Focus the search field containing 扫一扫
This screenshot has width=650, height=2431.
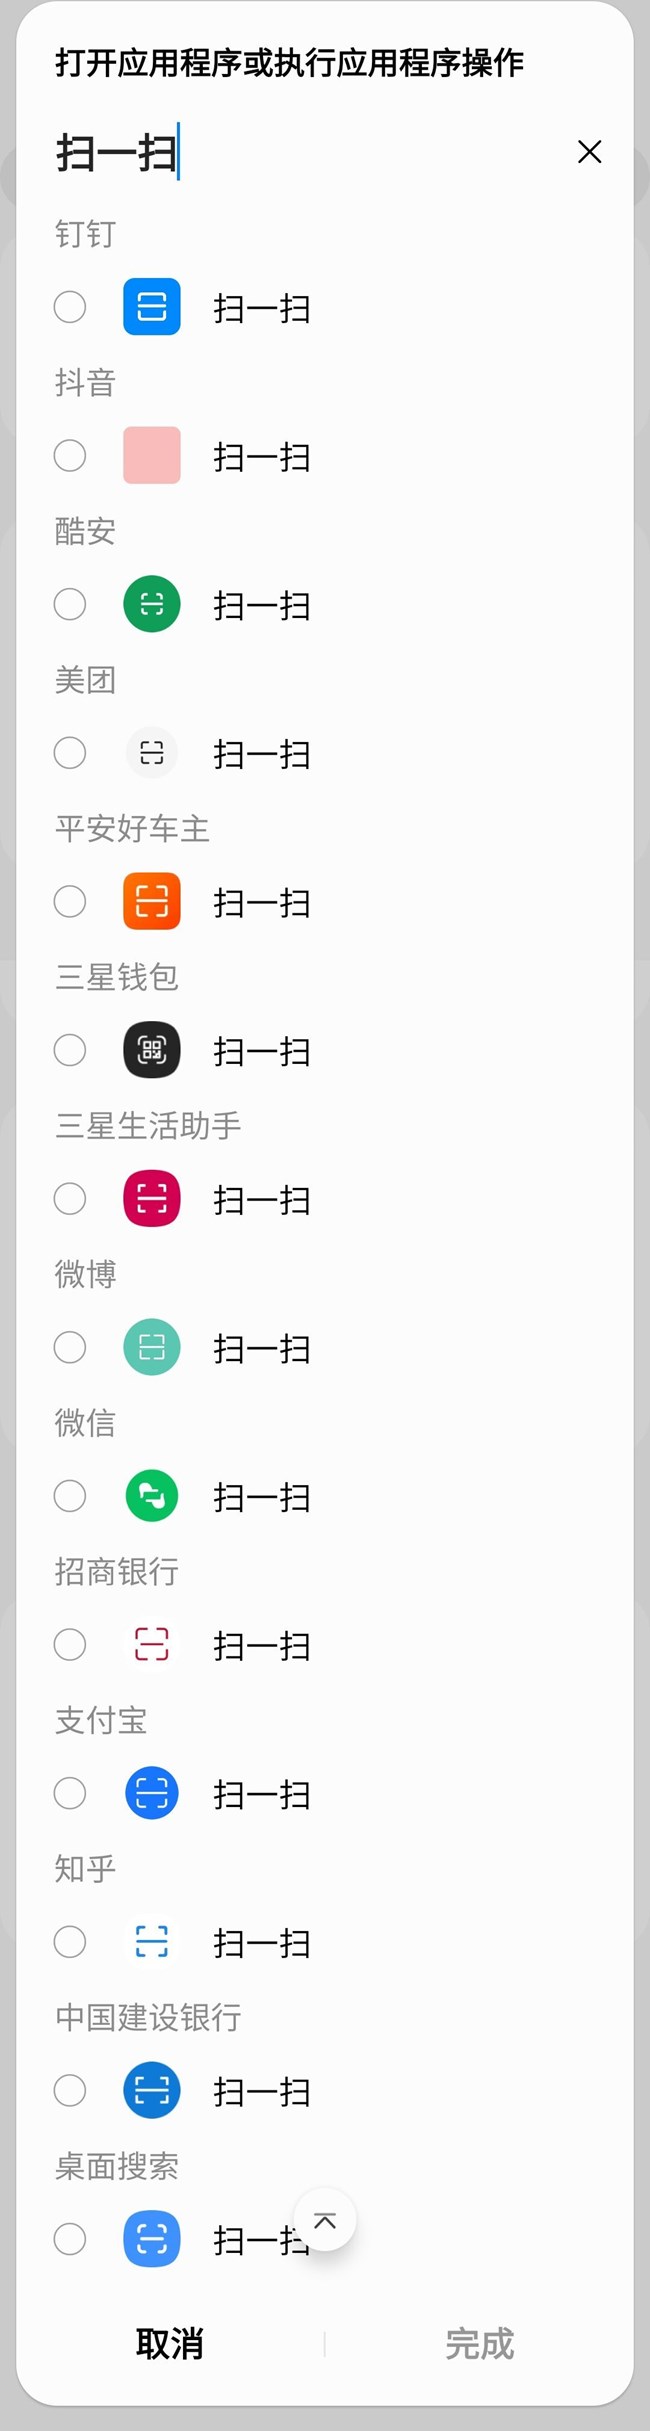tap(300, 153)
